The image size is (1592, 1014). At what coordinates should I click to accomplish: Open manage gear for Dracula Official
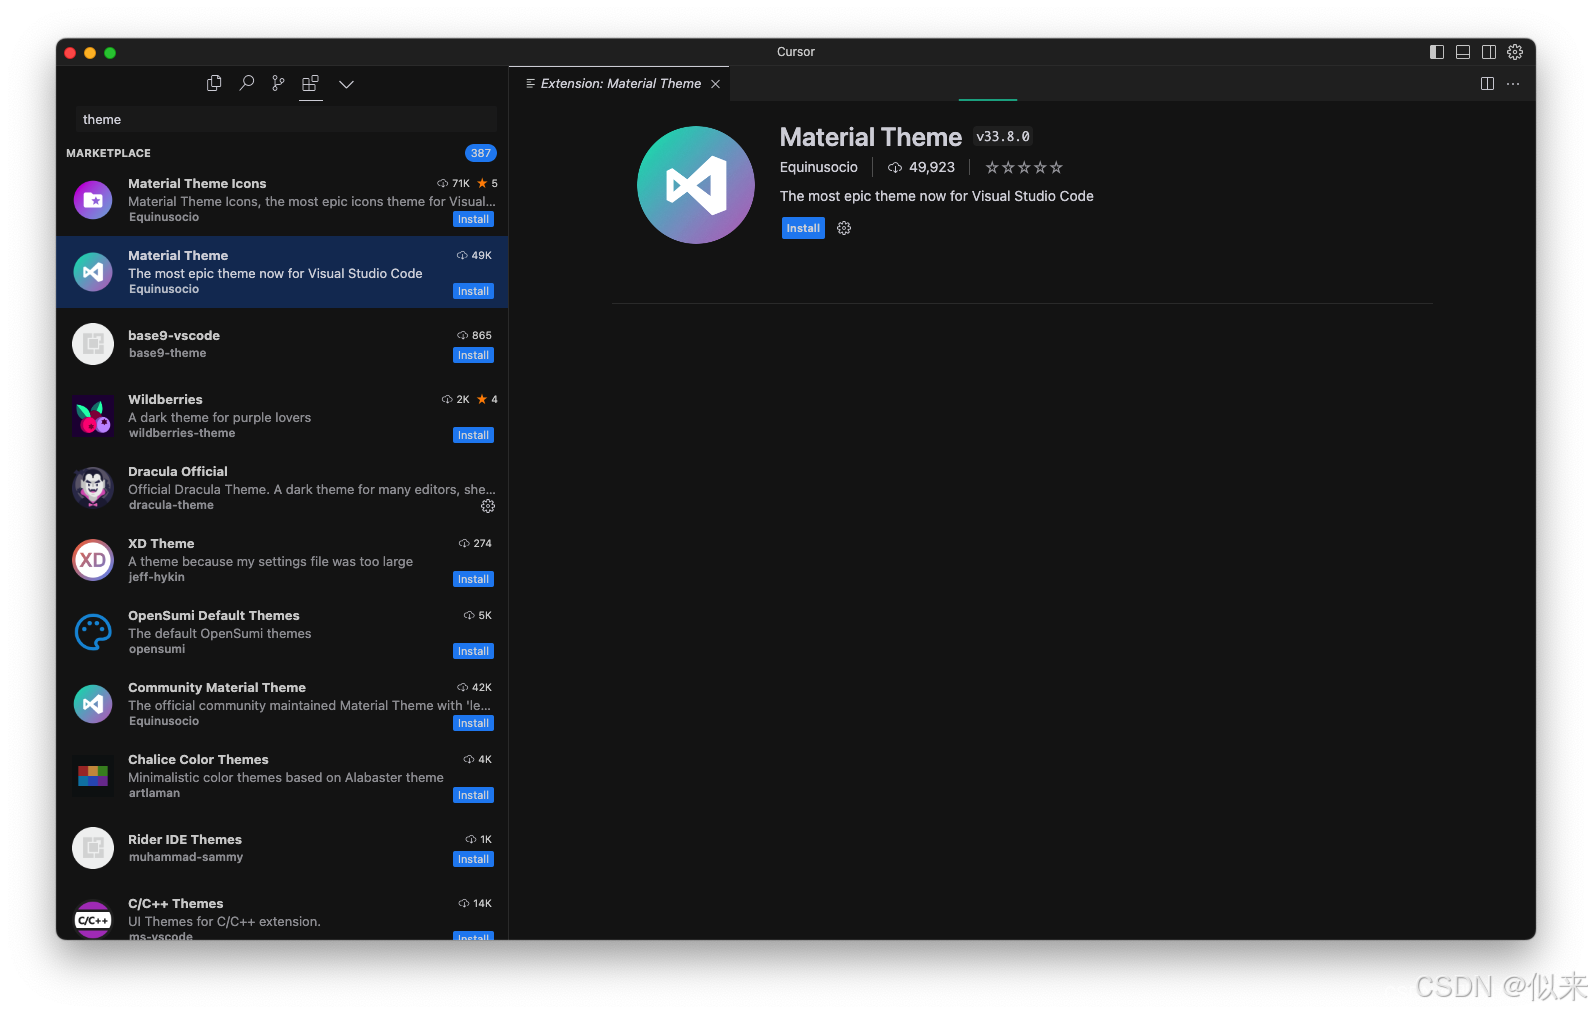(x=488, y=506)
